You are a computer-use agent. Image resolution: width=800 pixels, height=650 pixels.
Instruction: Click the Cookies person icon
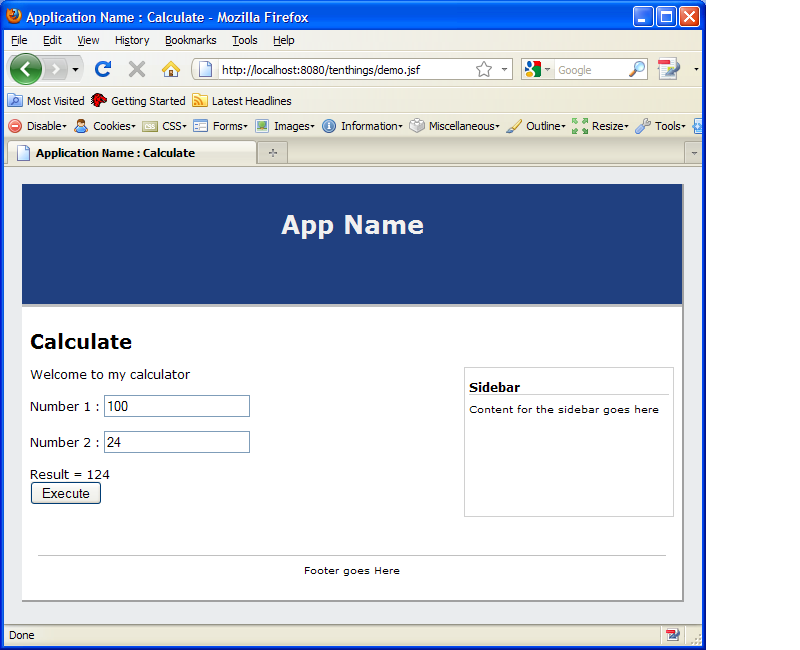click(x=81, y=126)
